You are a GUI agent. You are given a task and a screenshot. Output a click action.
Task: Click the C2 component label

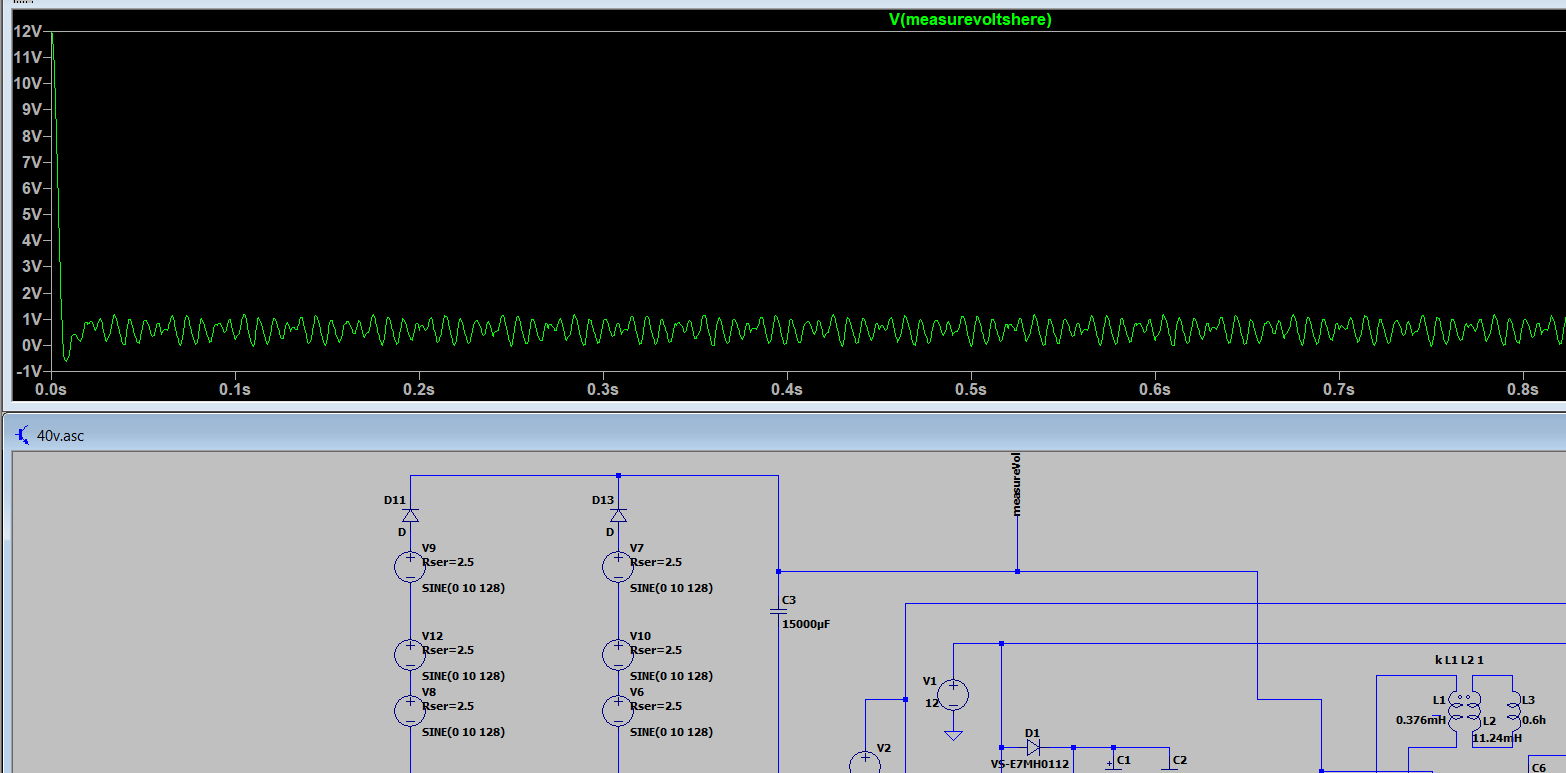point(1179,760)
